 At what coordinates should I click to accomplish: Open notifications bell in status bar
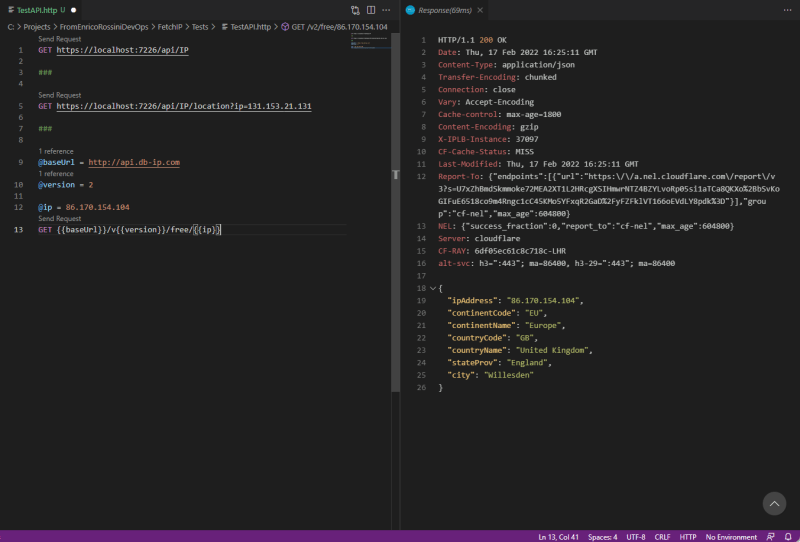[x=788, y=537]
